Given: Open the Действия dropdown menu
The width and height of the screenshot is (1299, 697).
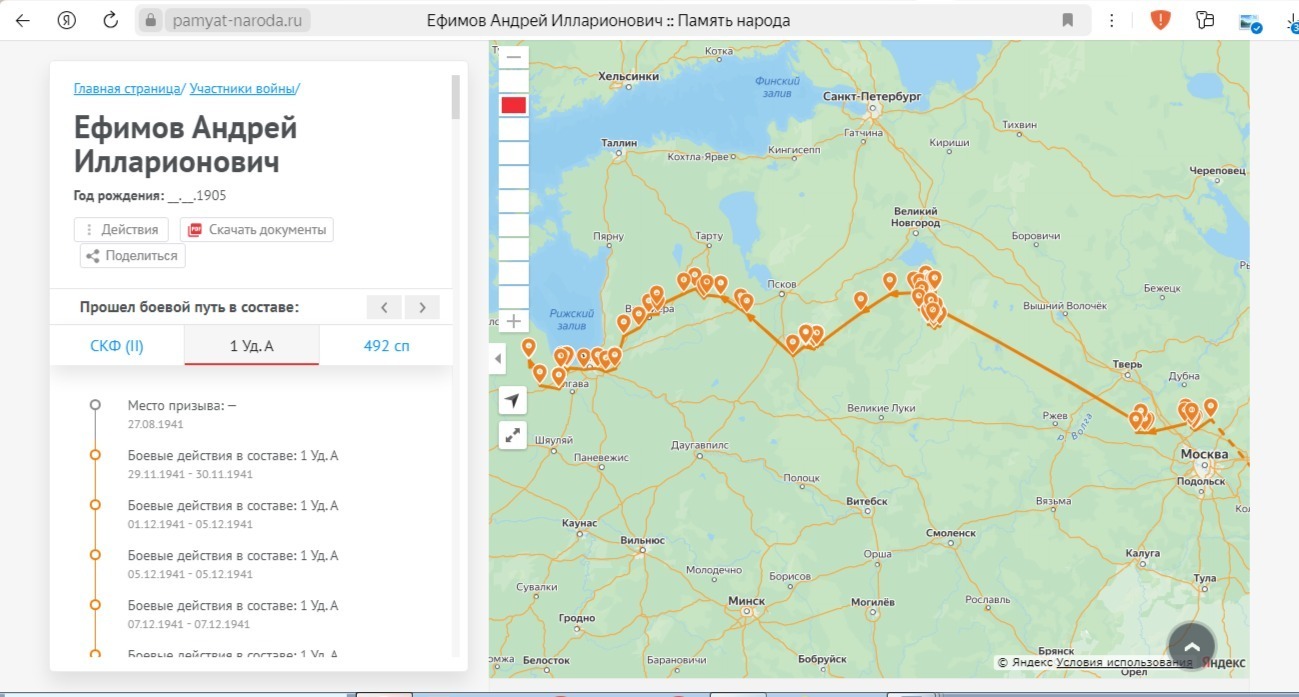Looking at the screenshot, I should (x=122, y=229).
